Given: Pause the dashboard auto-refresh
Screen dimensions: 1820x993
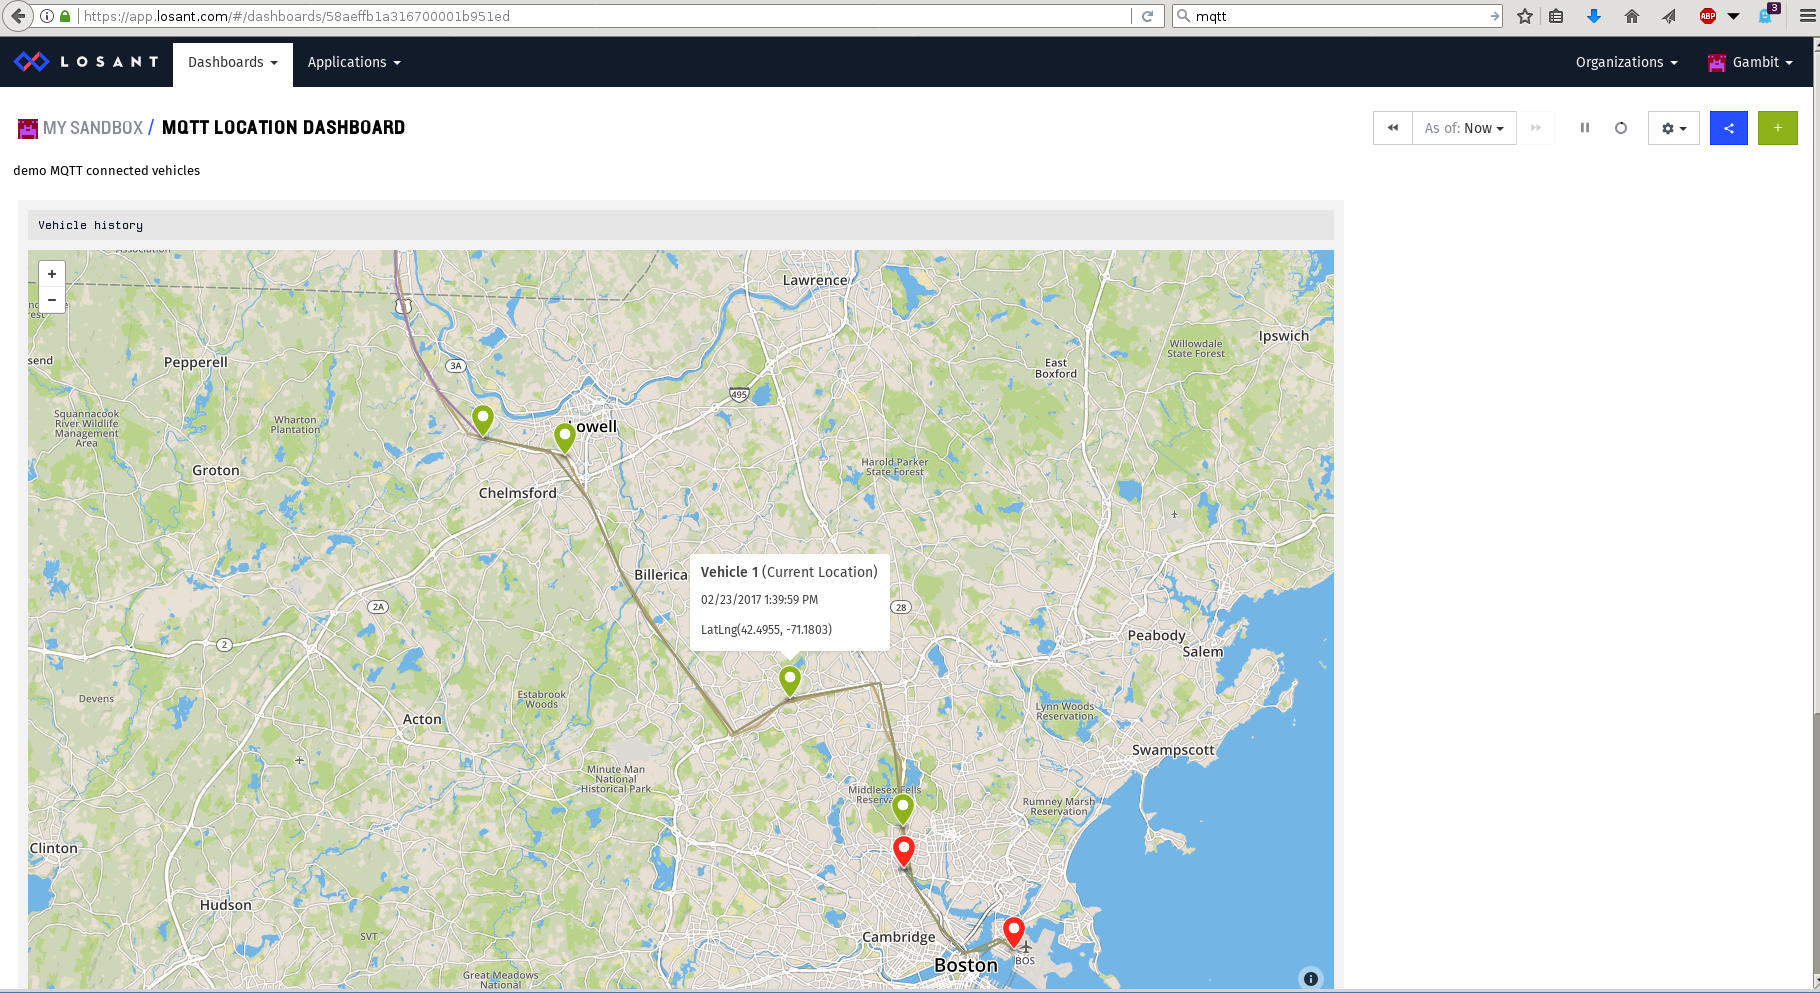Looking at the screenshot, I should click(1584, 128).
